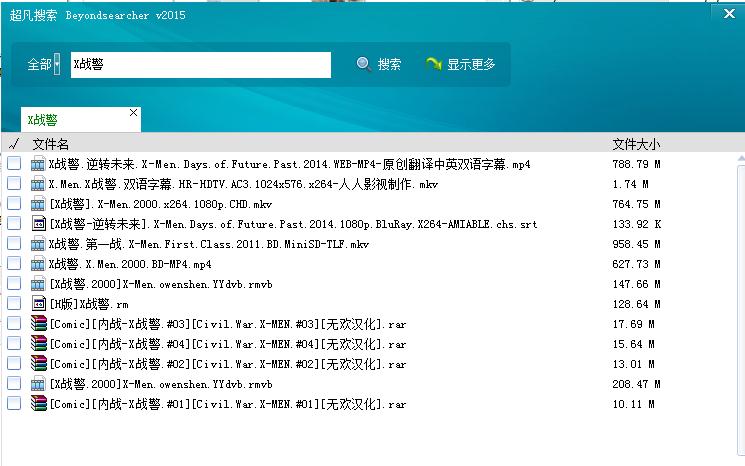Click the video icon of 788.79 M mp4 file

coord(38,164)
